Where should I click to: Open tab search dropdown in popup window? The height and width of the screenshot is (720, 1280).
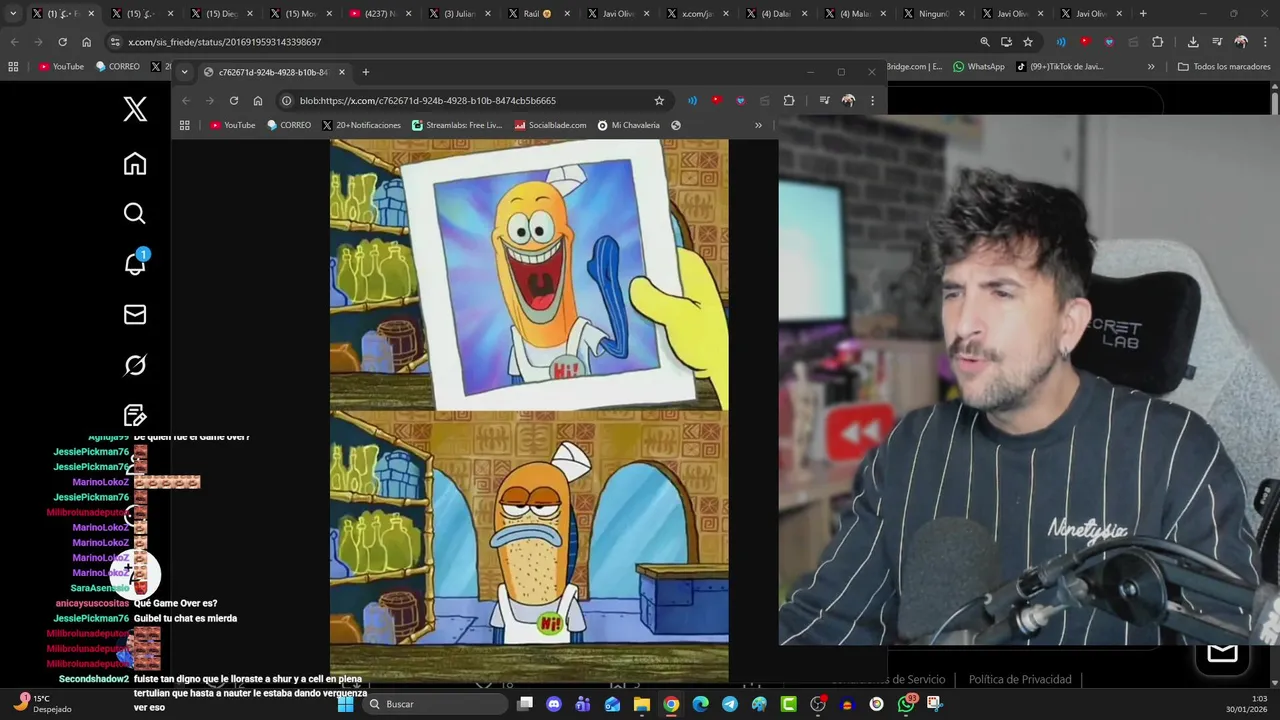coord(184,72)
